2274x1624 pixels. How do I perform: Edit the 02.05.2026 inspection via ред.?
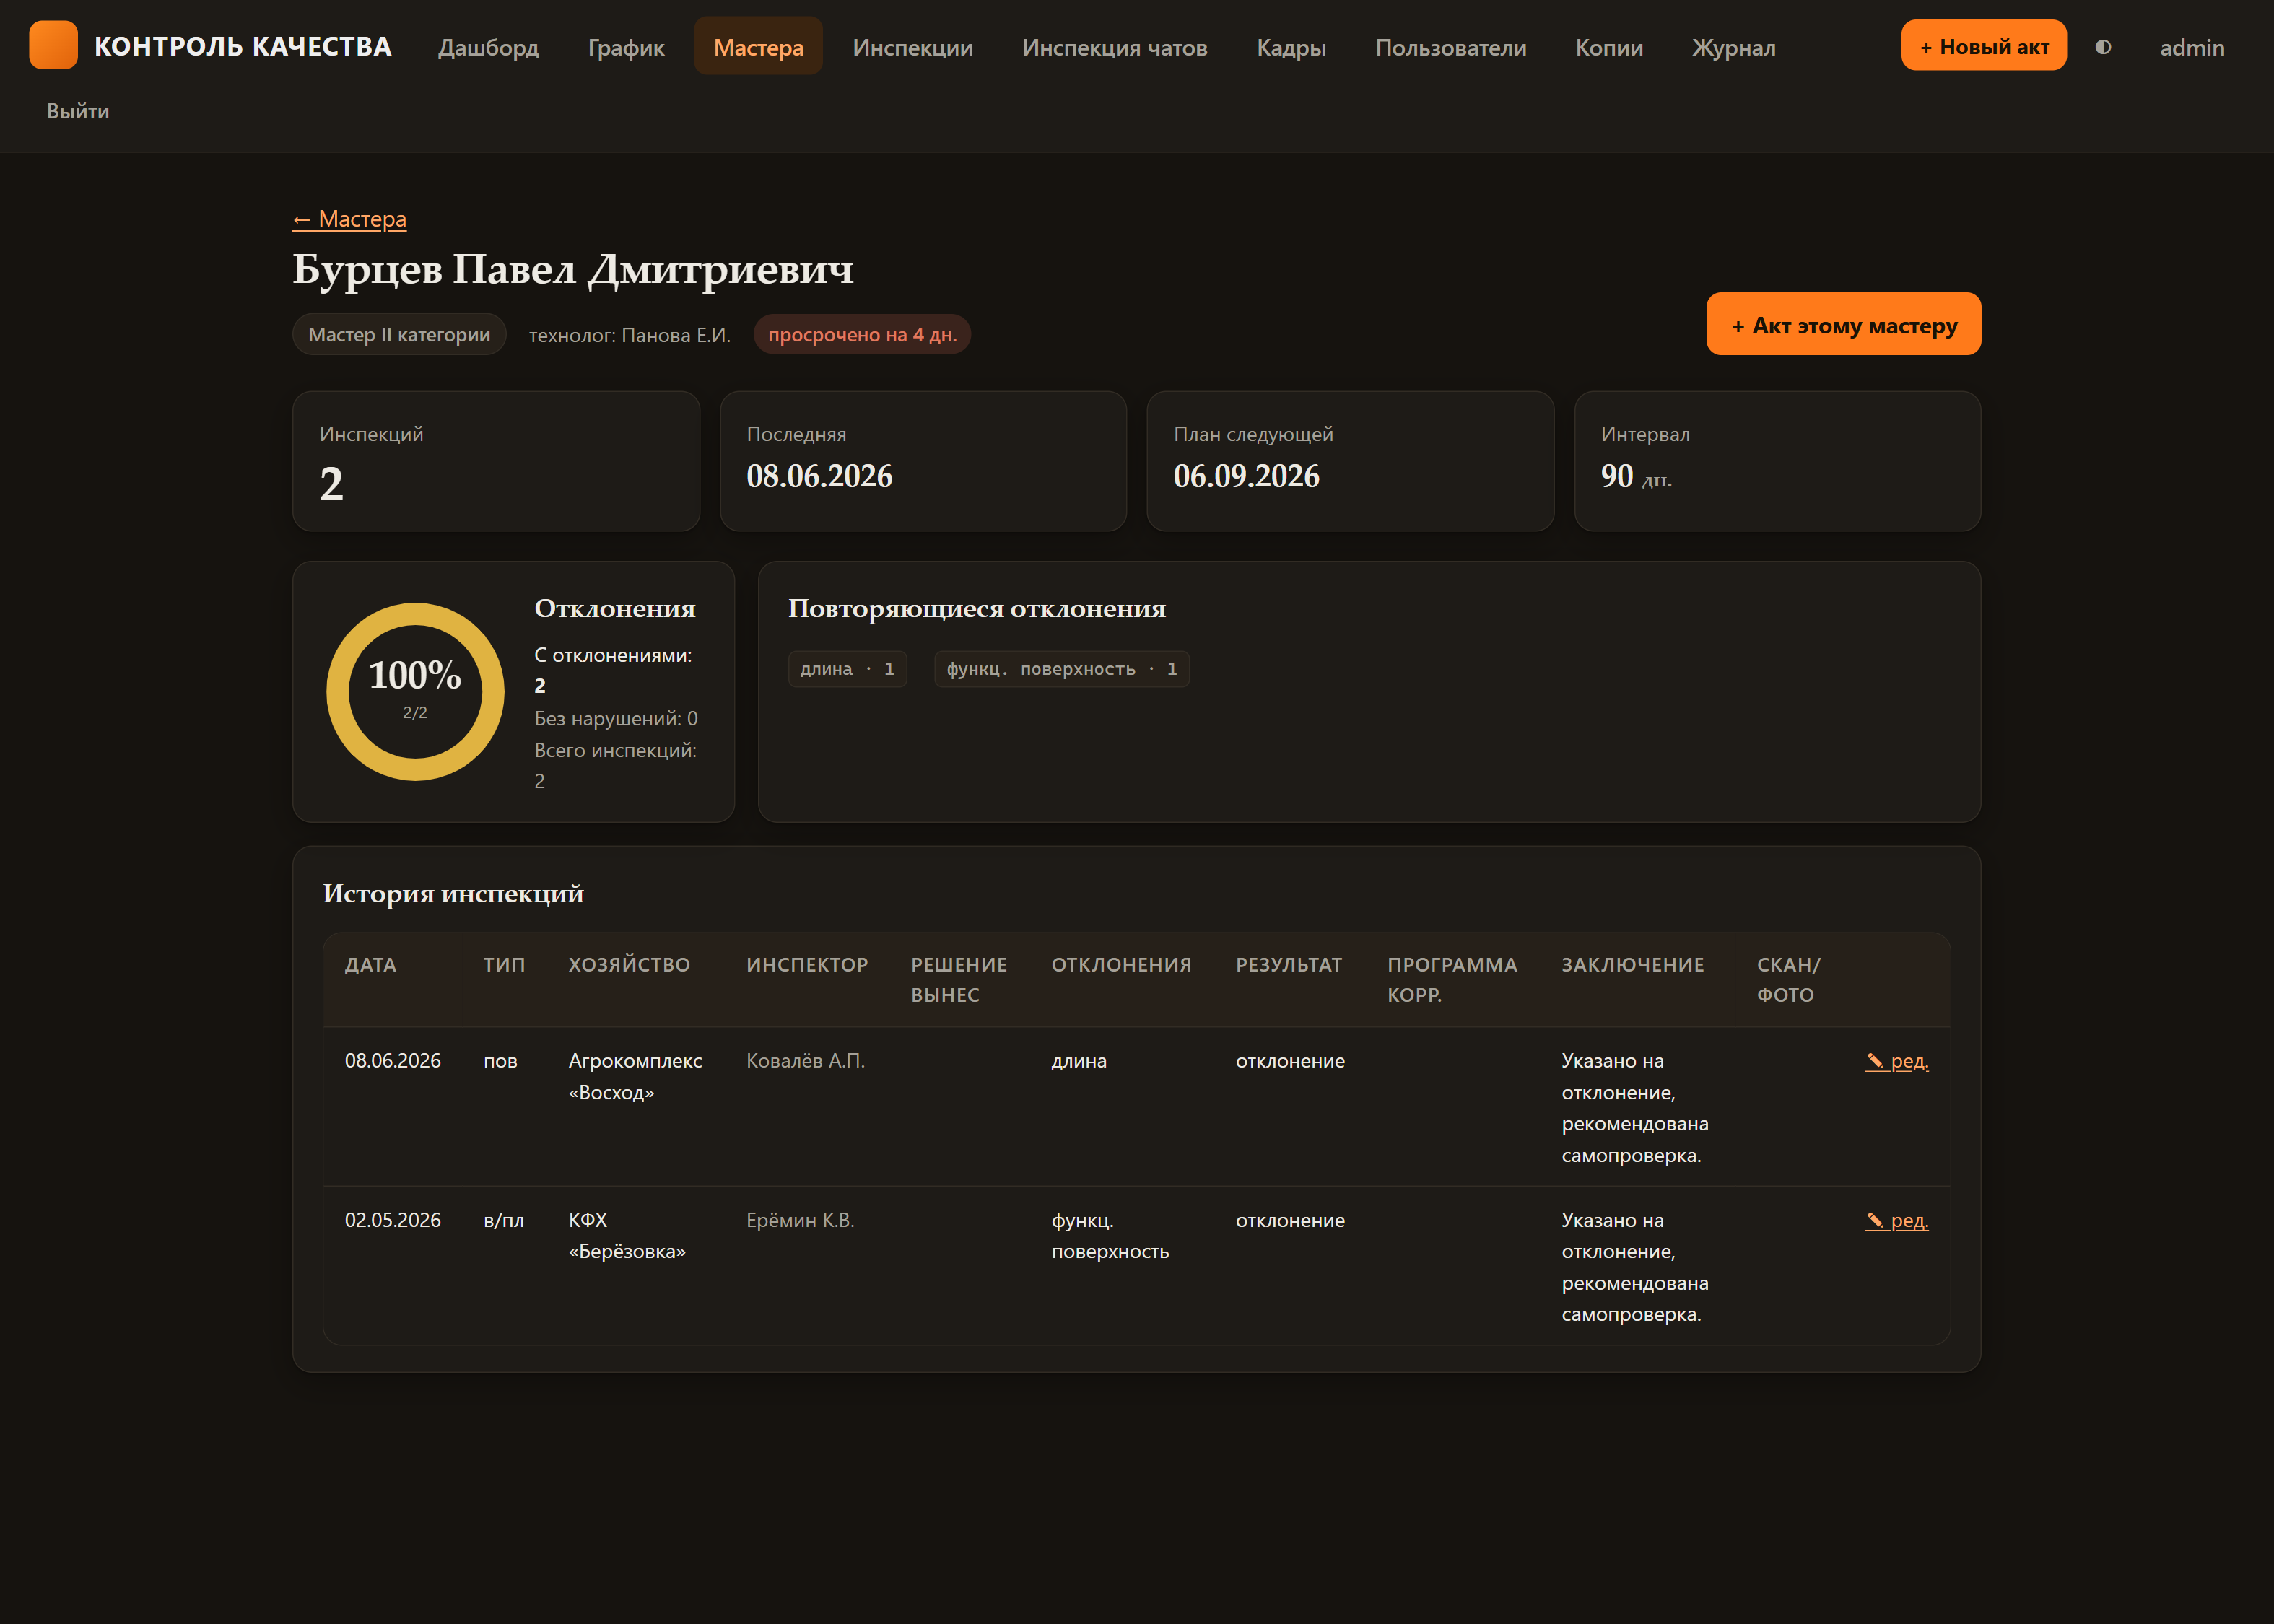1897,1220
